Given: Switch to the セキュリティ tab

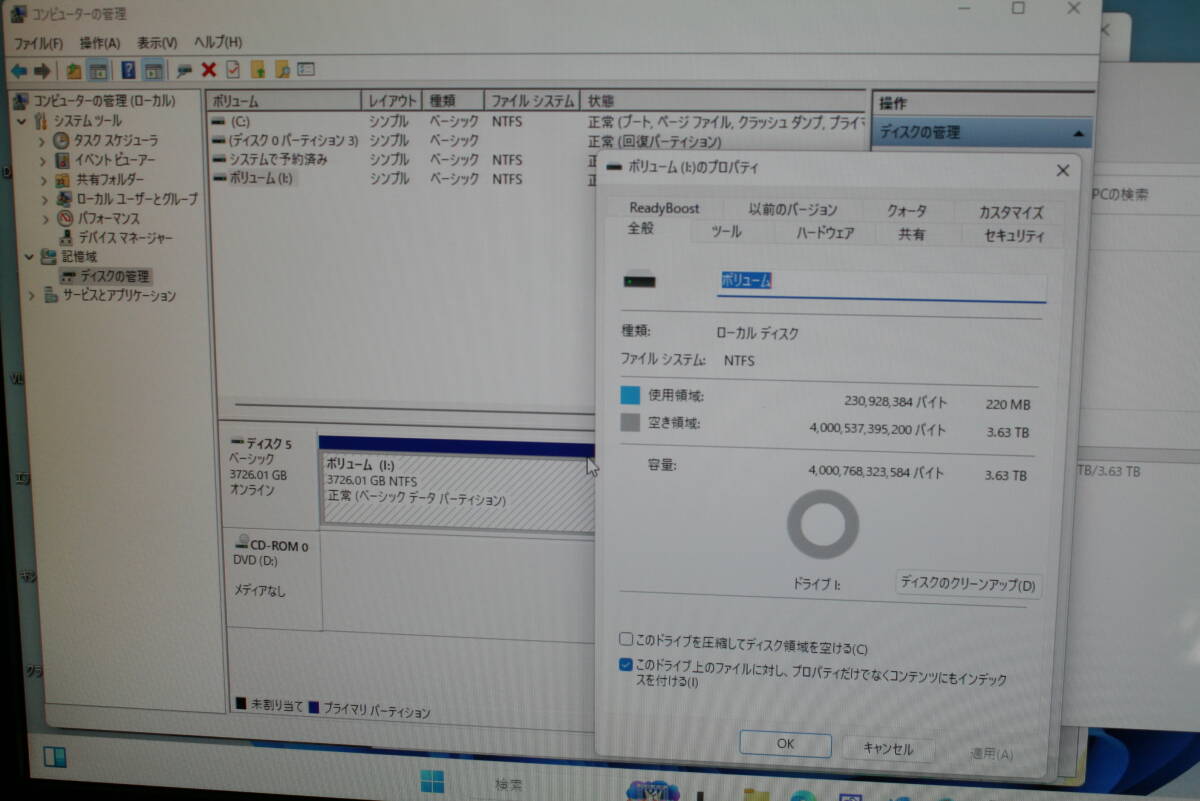Looking at the screenshot, I should (x=1014, y=236).
